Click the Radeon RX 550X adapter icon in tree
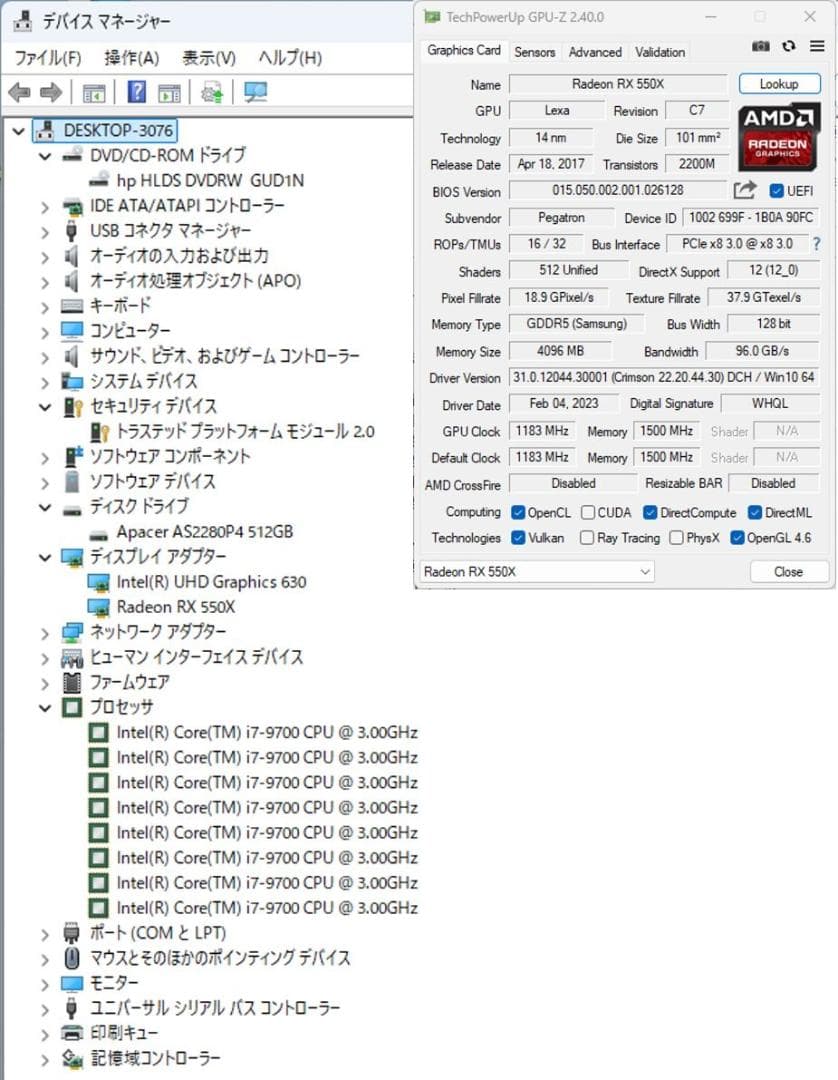Screen dimensions: 838x1080 99,608
